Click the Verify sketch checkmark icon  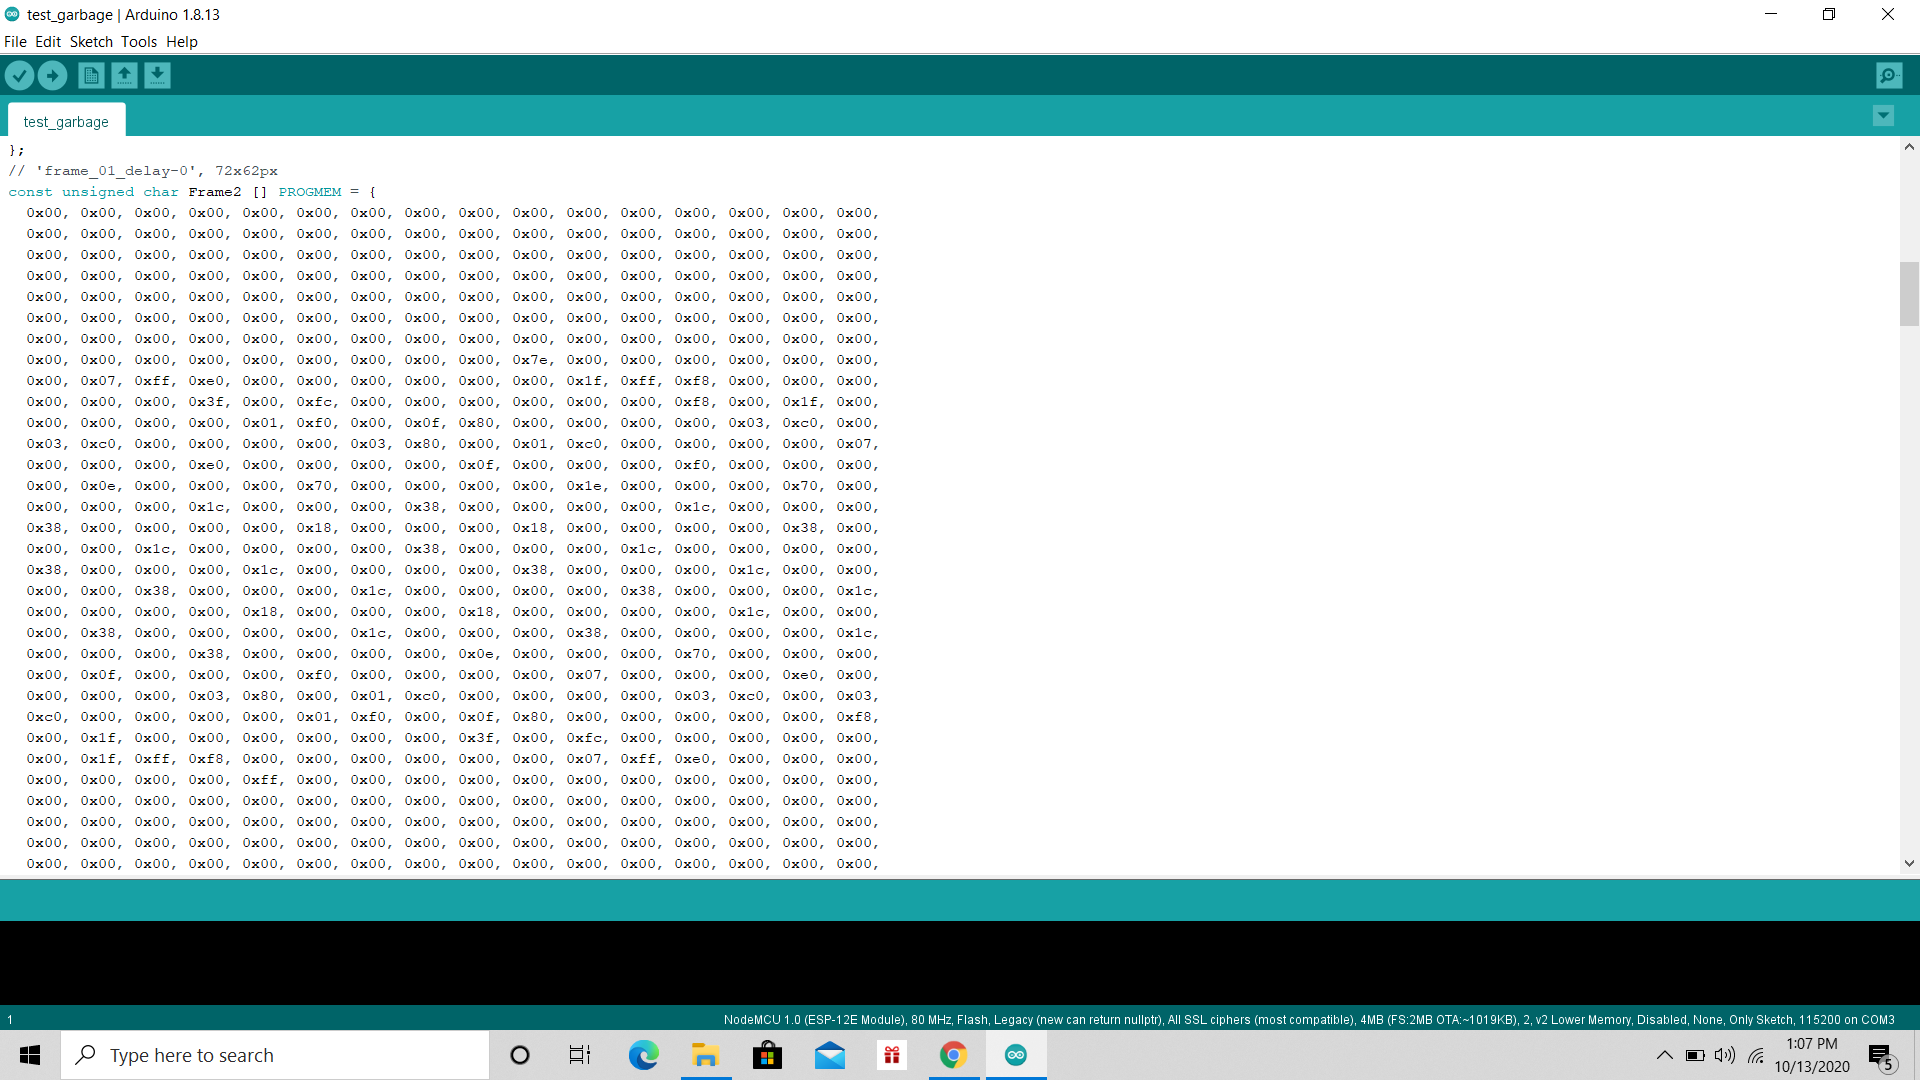pyautogui.click(x=19, y=75)
